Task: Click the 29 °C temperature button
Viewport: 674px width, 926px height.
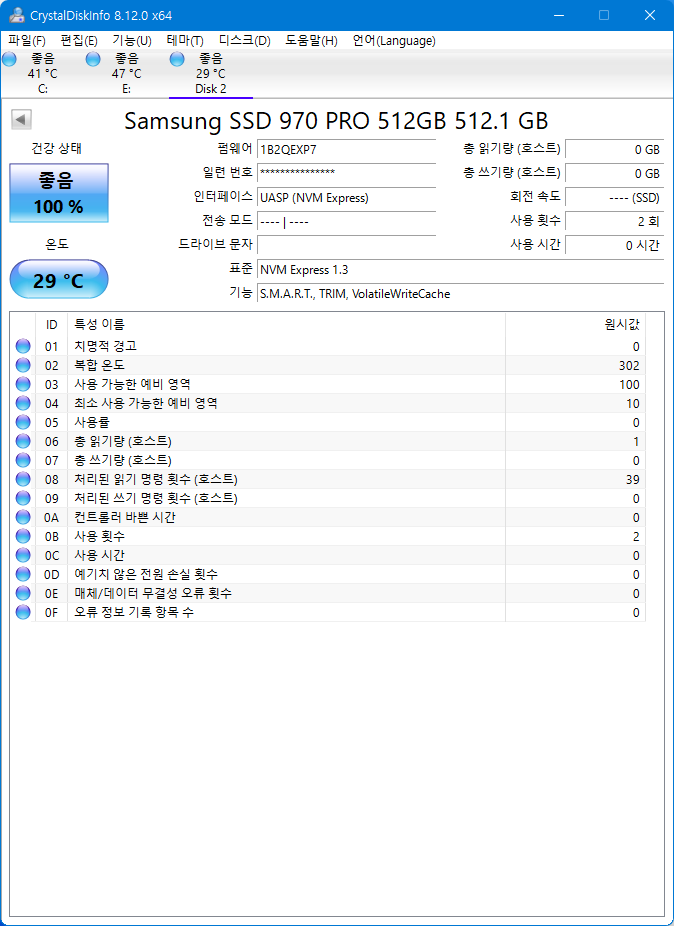Action: [x=59, y=279]
